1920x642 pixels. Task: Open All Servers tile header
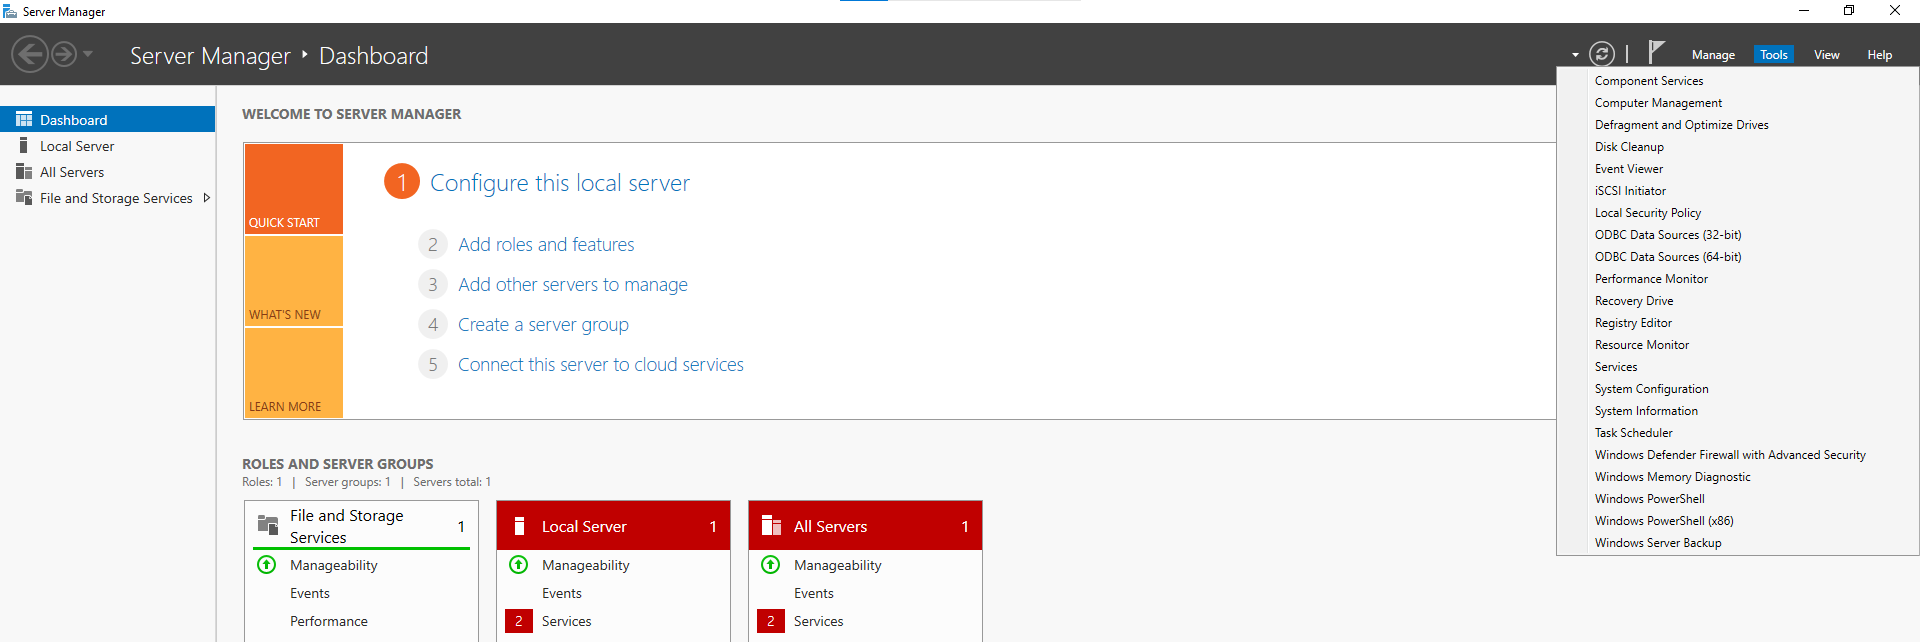866,526
